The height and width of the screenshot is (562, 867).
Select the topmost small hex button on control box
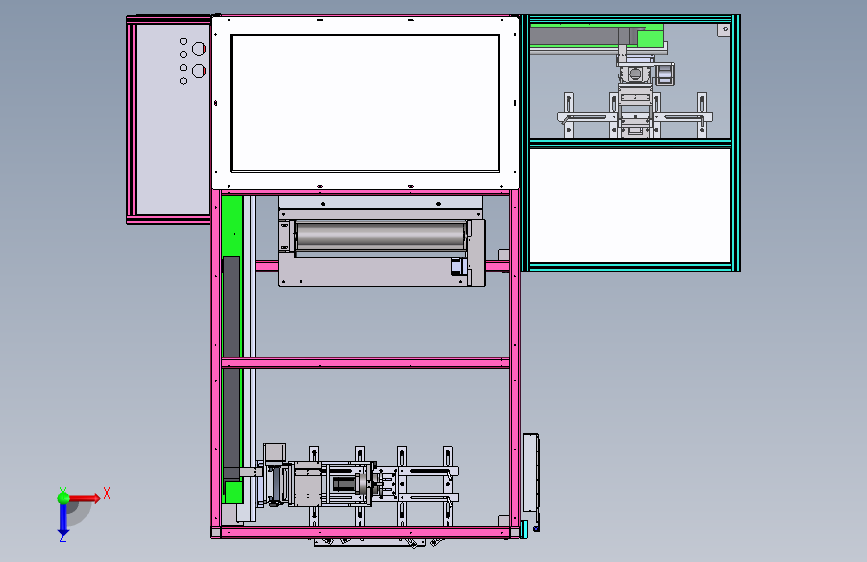click(184, 41)
